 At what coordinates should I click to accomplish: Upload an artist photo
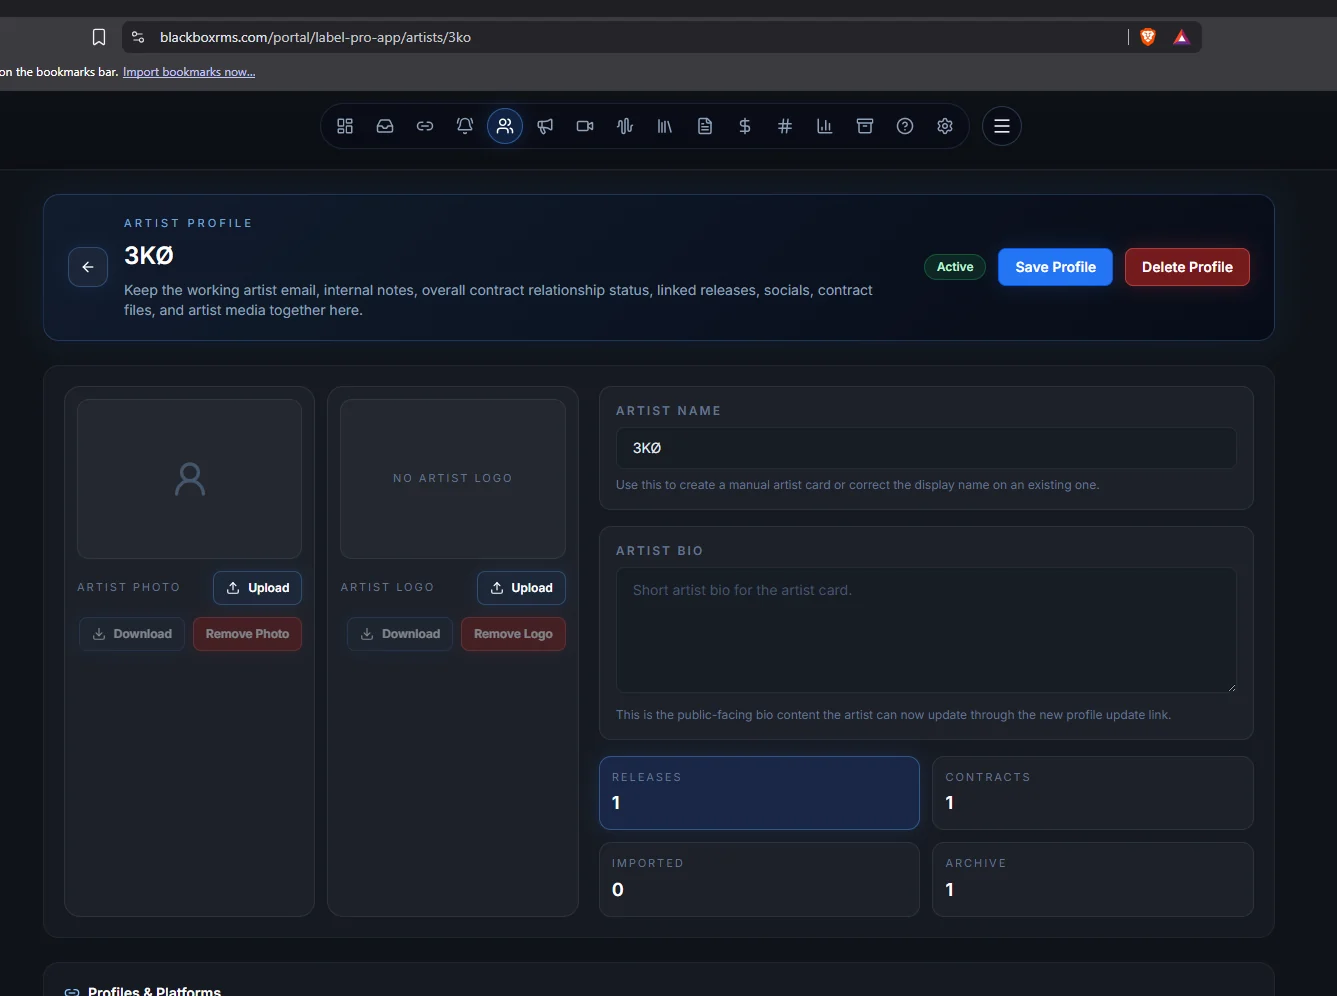point(257,588)
